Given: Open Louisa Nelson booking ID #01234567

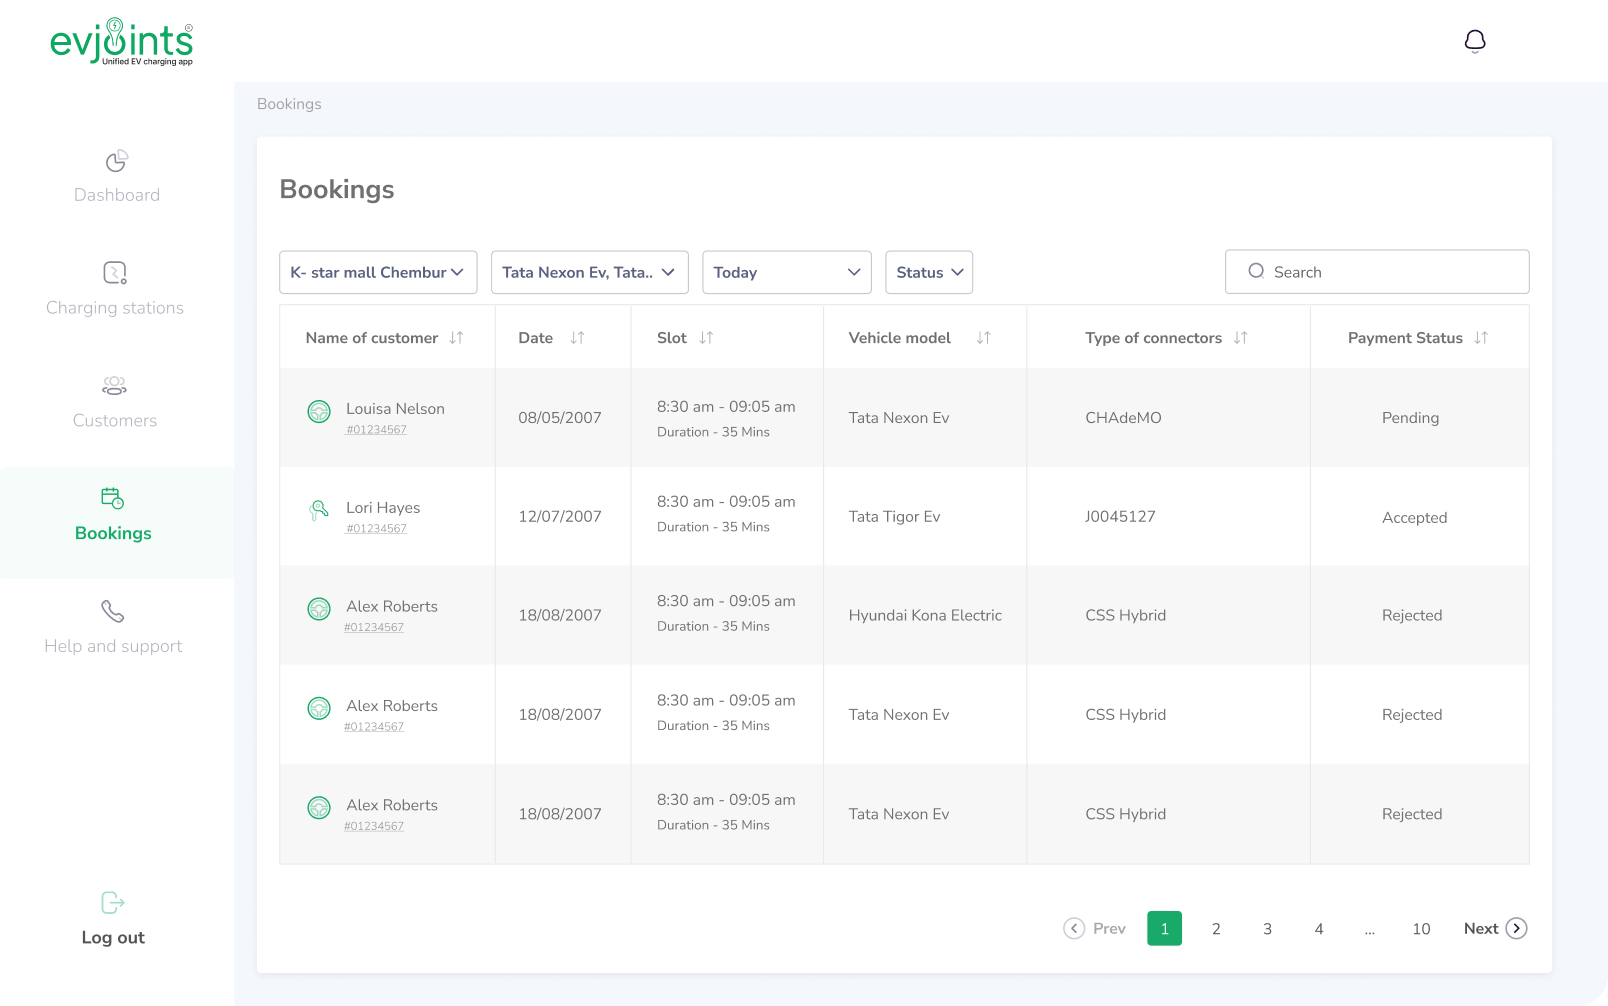Looking at the screenshot, I should [x=376, y=430].
